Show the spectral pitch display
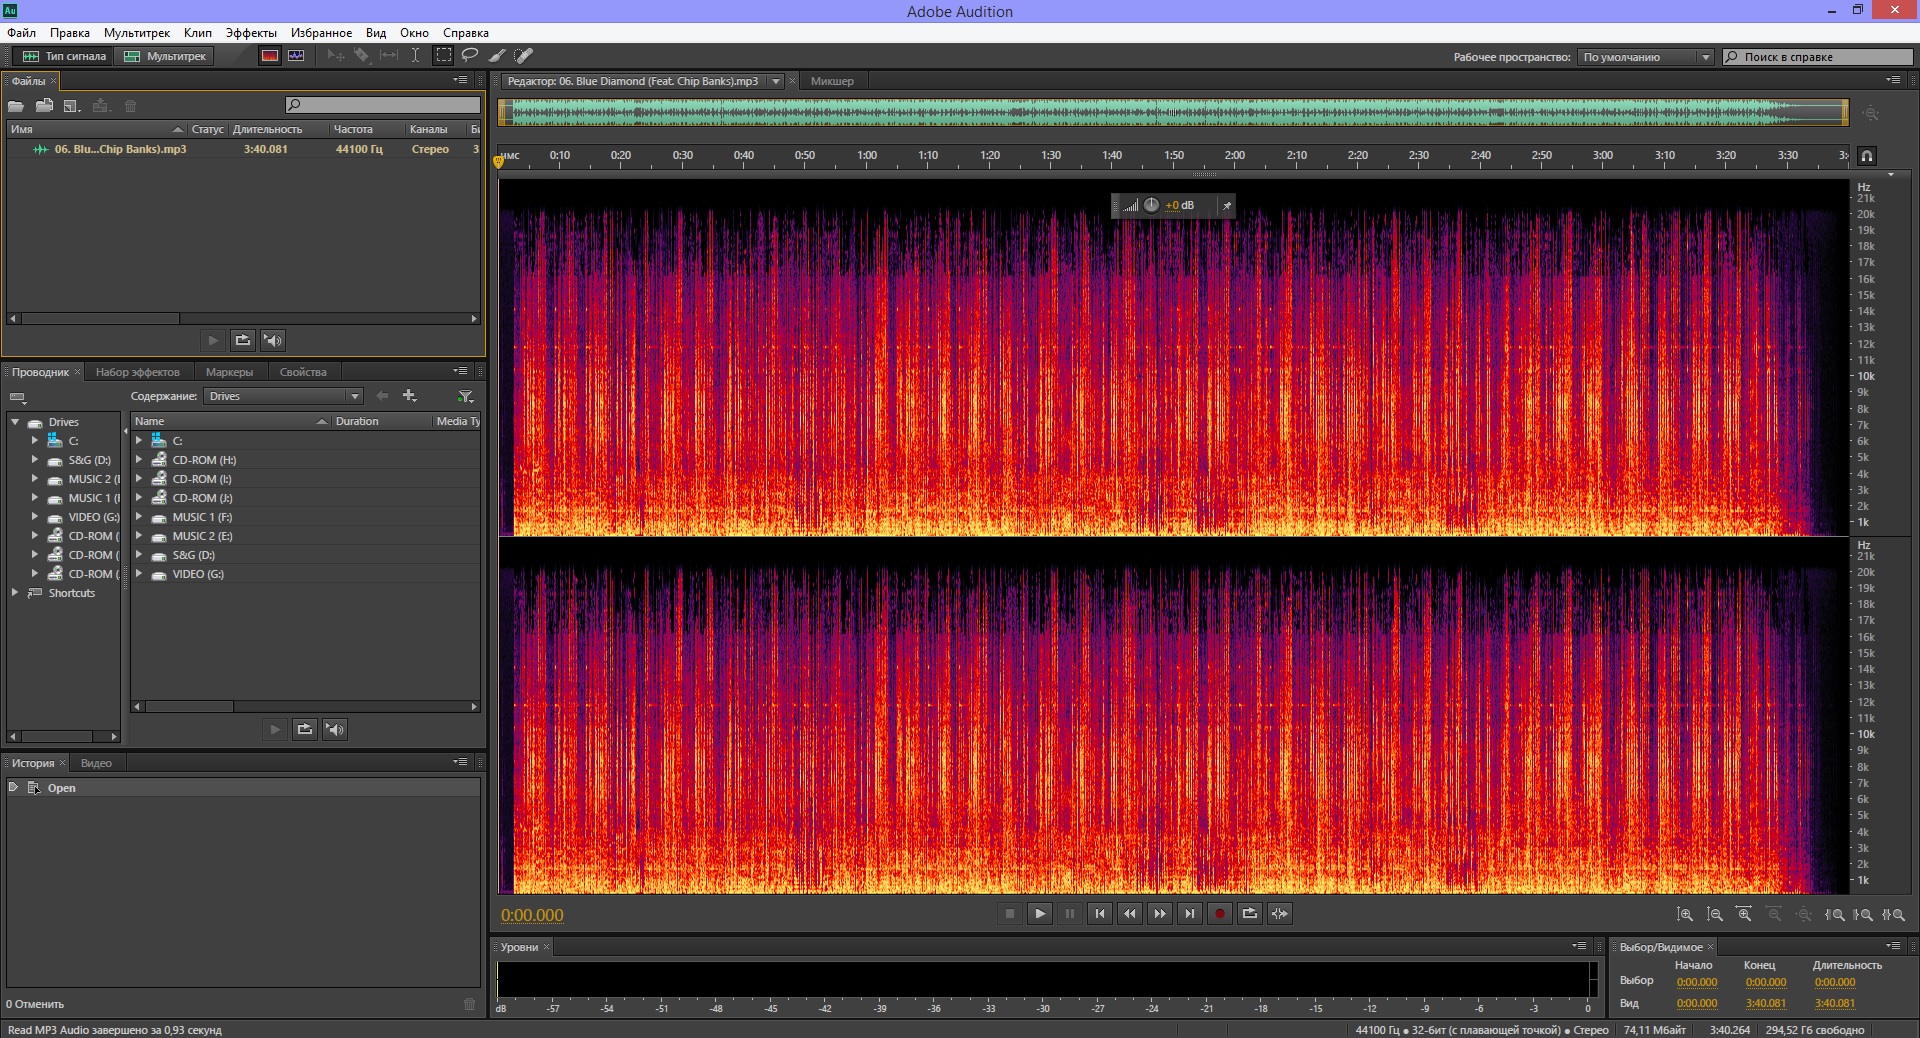This screenshot has height=1038, width=1920. click(x=296, y=56)
